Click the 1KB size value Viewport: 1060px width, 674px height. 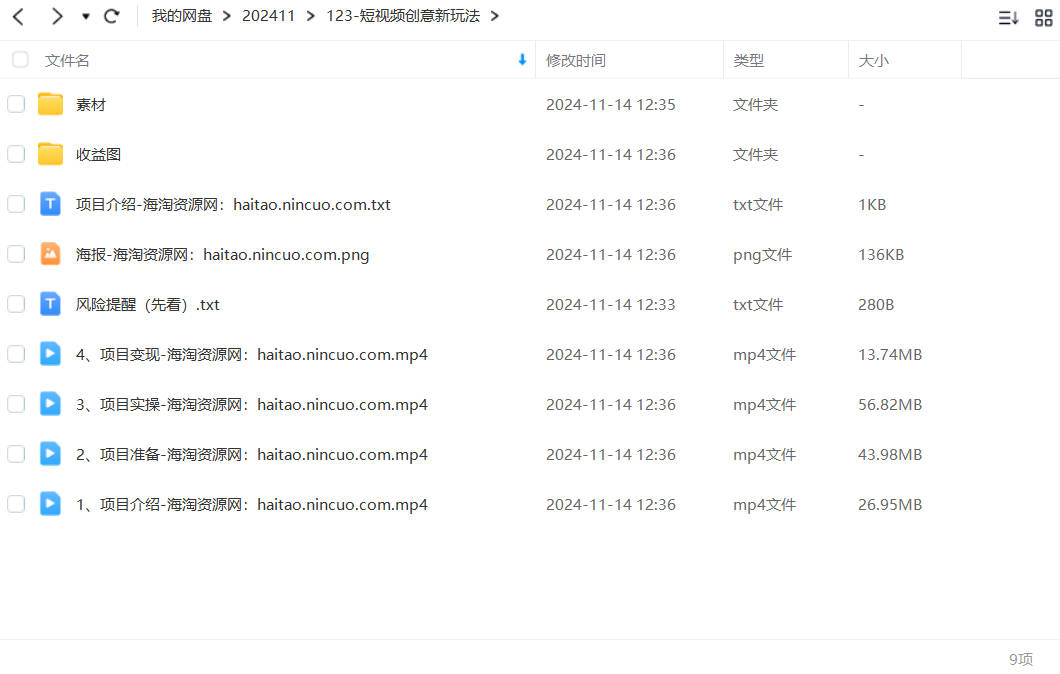click(x=872, y=205)
